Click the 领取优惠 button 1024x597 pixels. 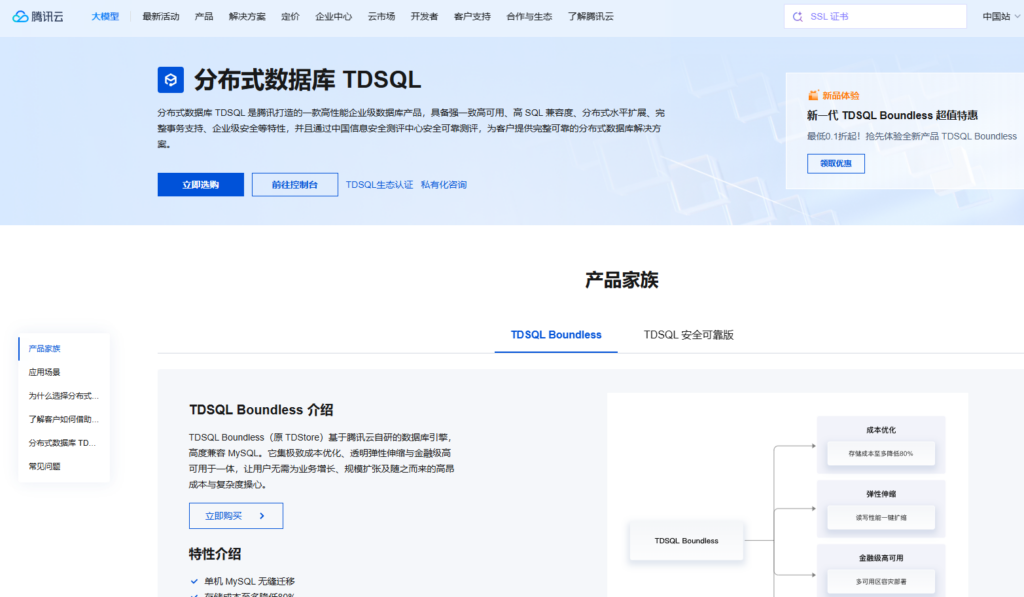(x=835, y=163)
